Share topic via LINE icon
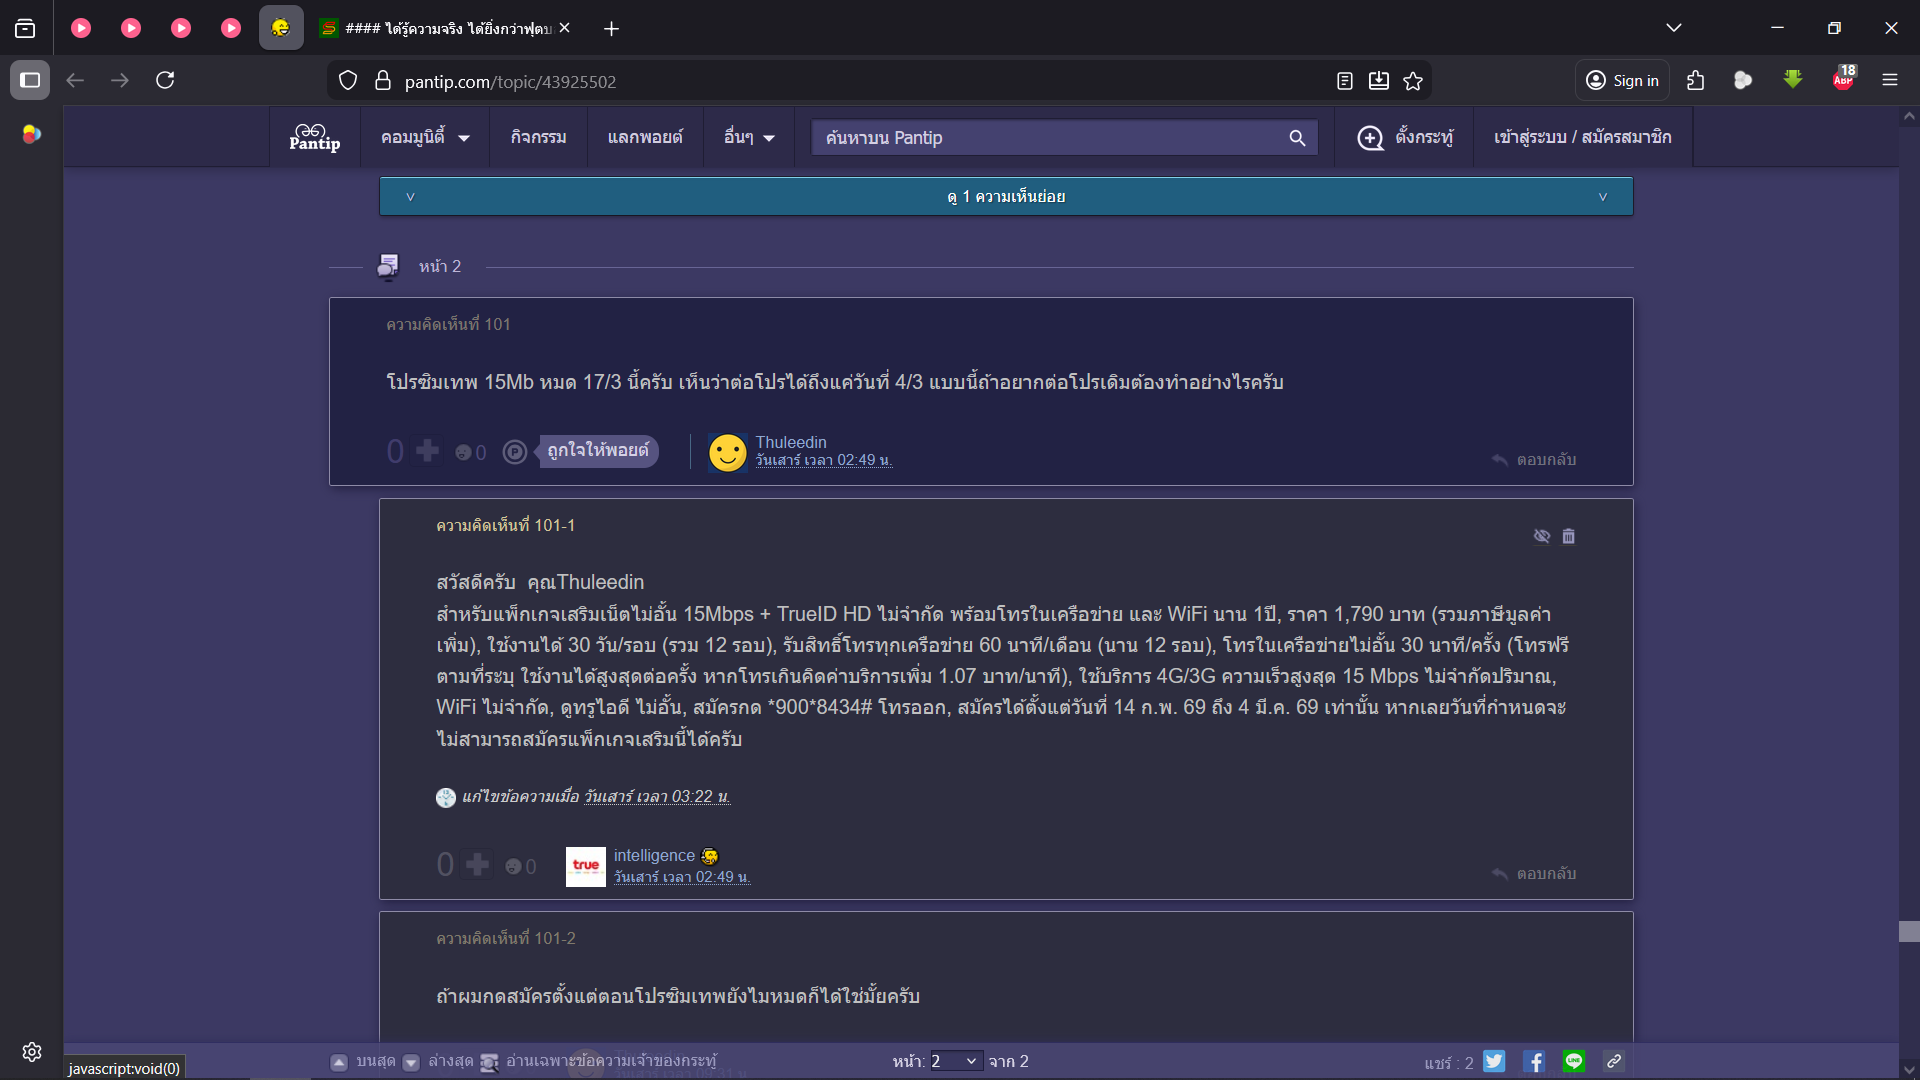The width and height of the screenshot is (1920, 1080). (x=1574, y=1061)
